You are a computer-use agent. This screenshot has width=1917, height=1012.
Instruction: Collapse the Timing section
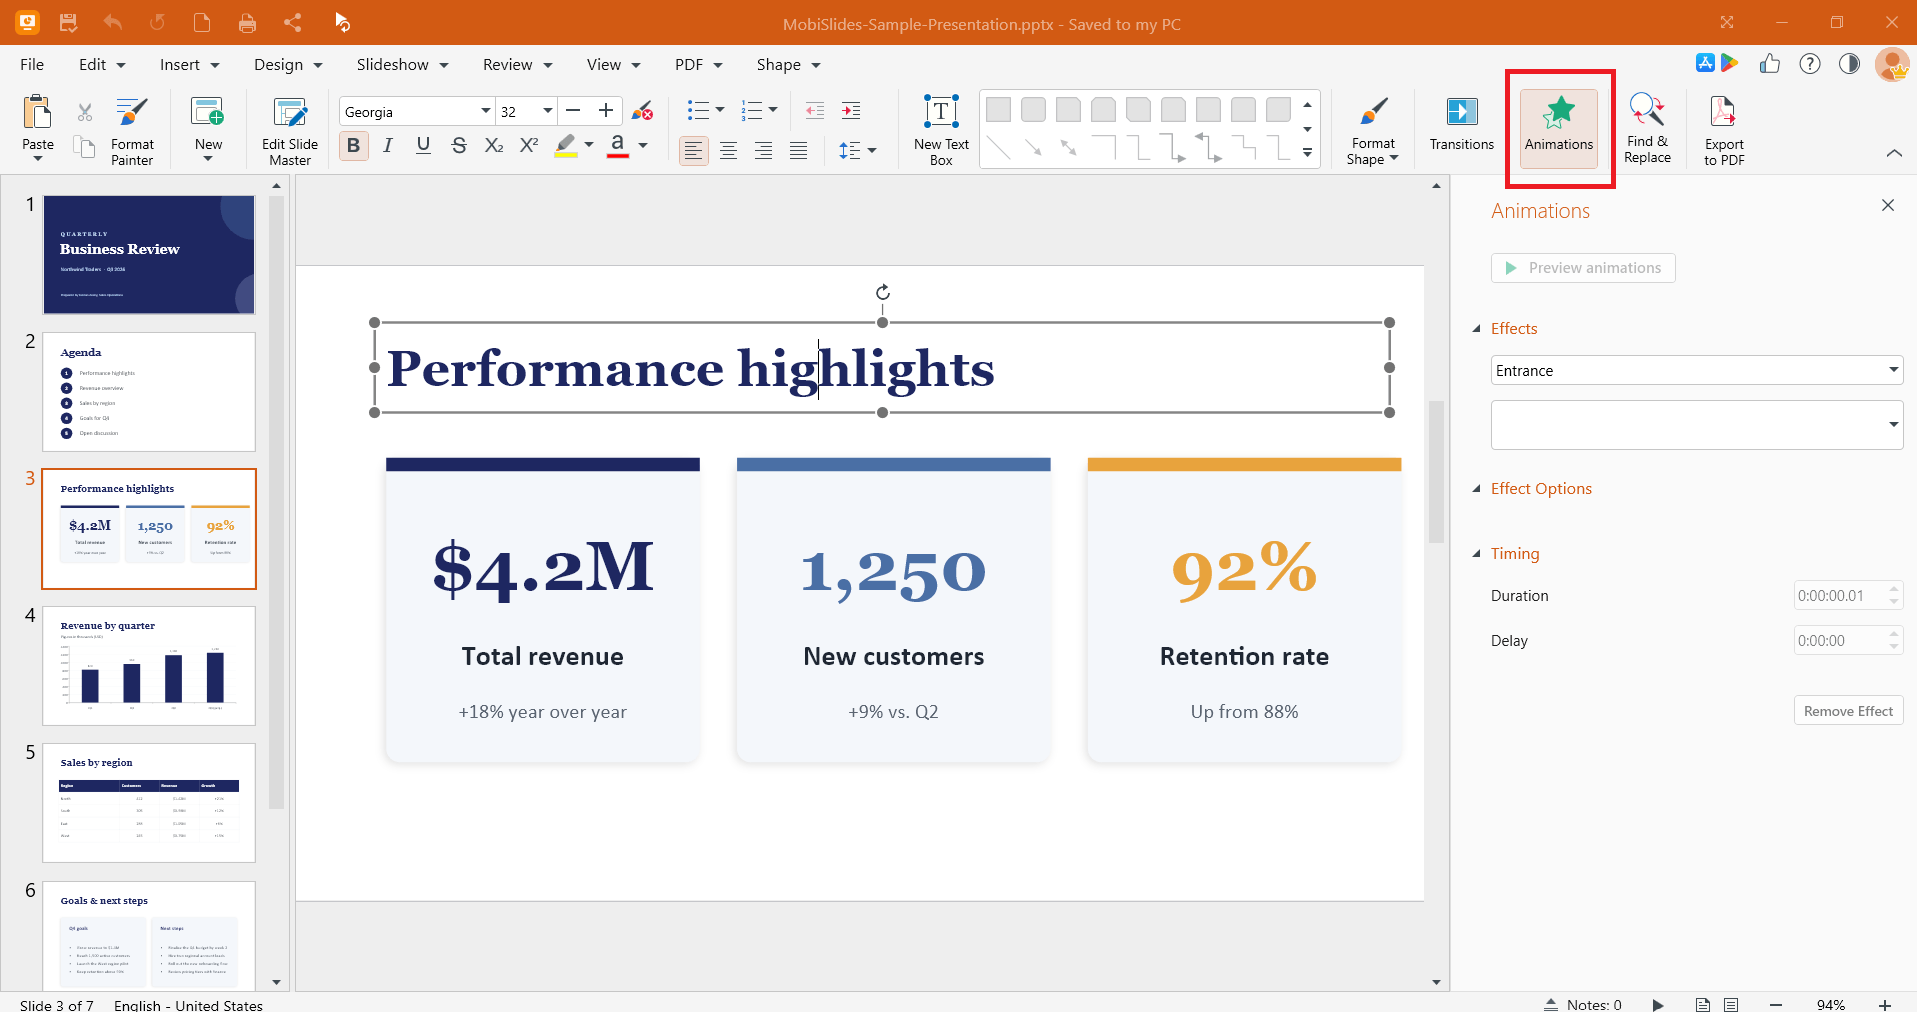click(x=1477, y=553)
